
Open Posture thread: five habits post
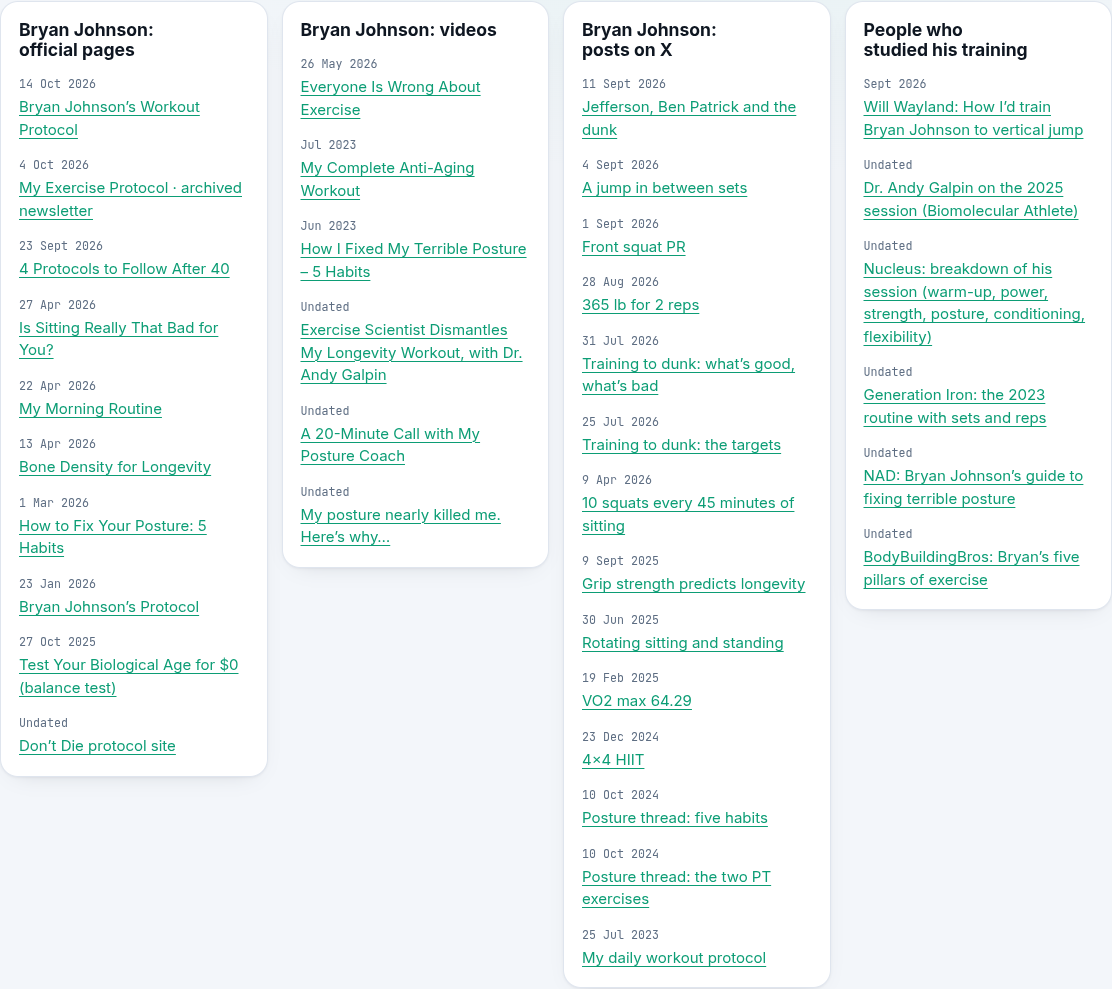point(674,818)
